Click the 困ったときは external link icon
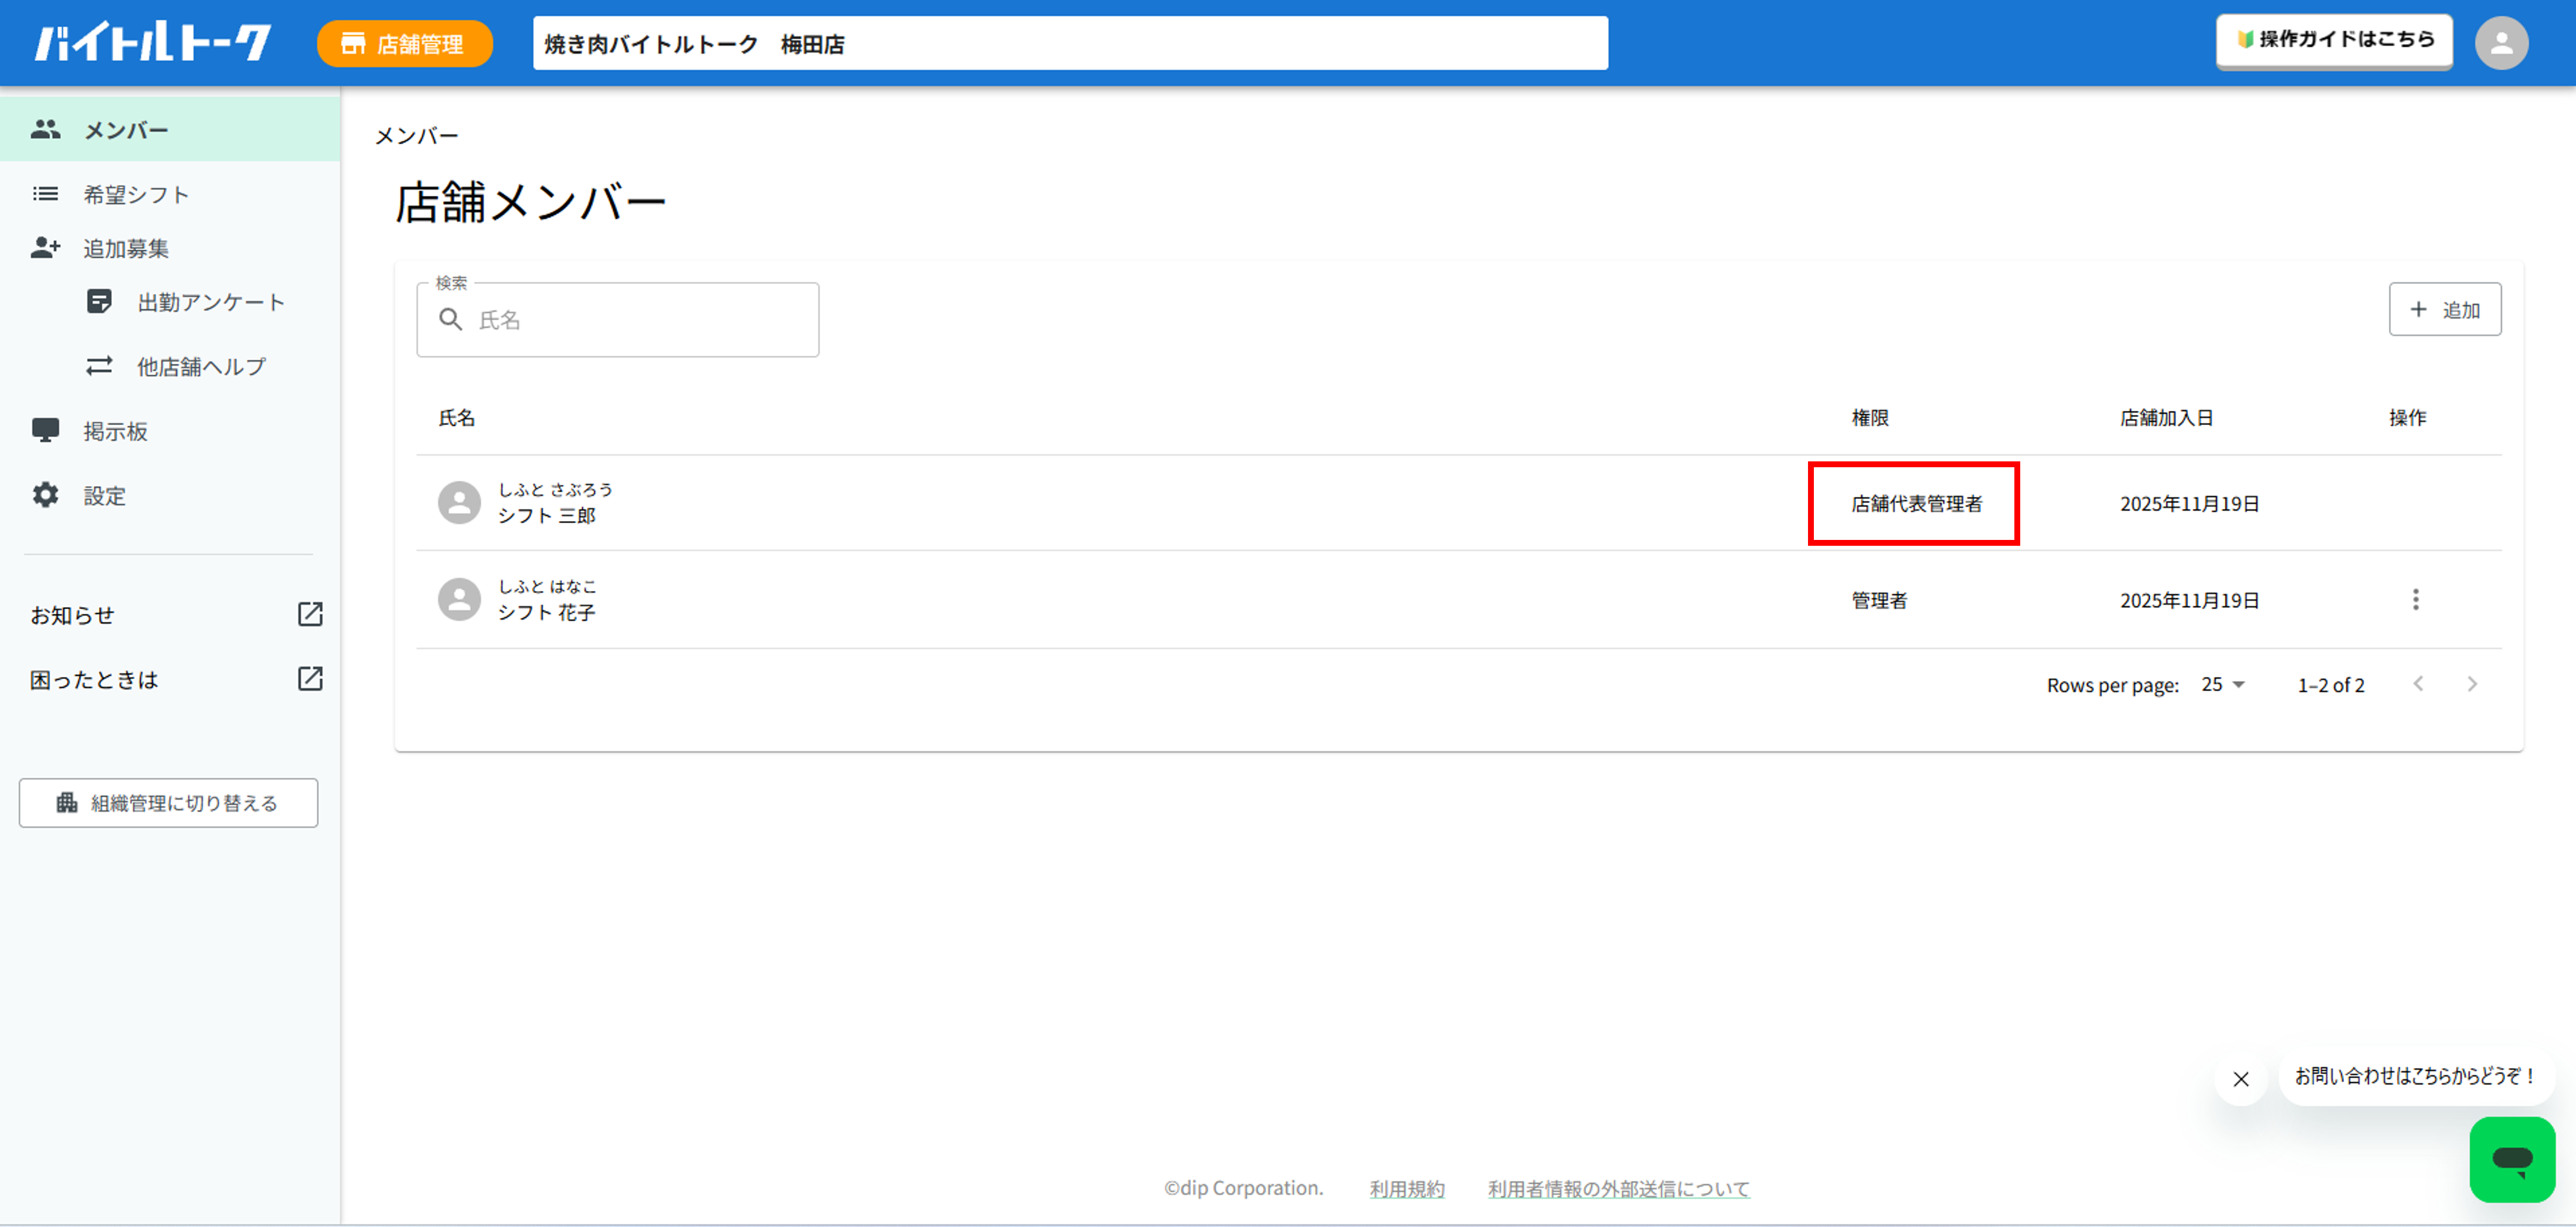The width and height of the screenshot is (2576, 1227). 310,679
